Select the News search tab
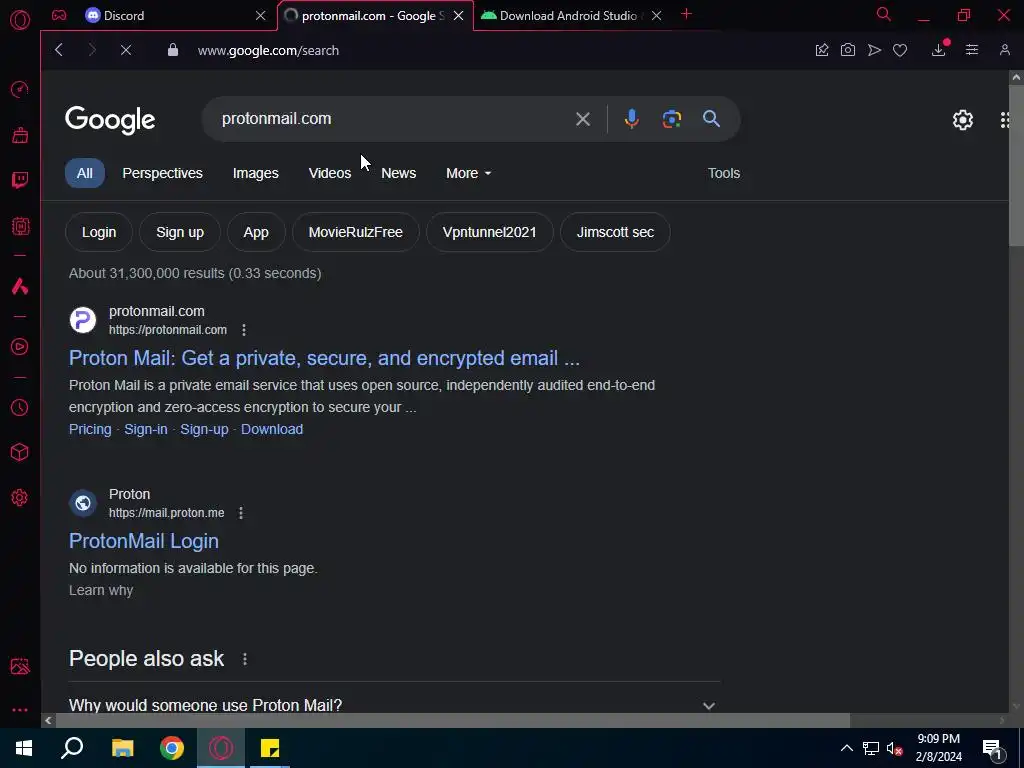This screenshot has width=1024, height=768. 398,173
